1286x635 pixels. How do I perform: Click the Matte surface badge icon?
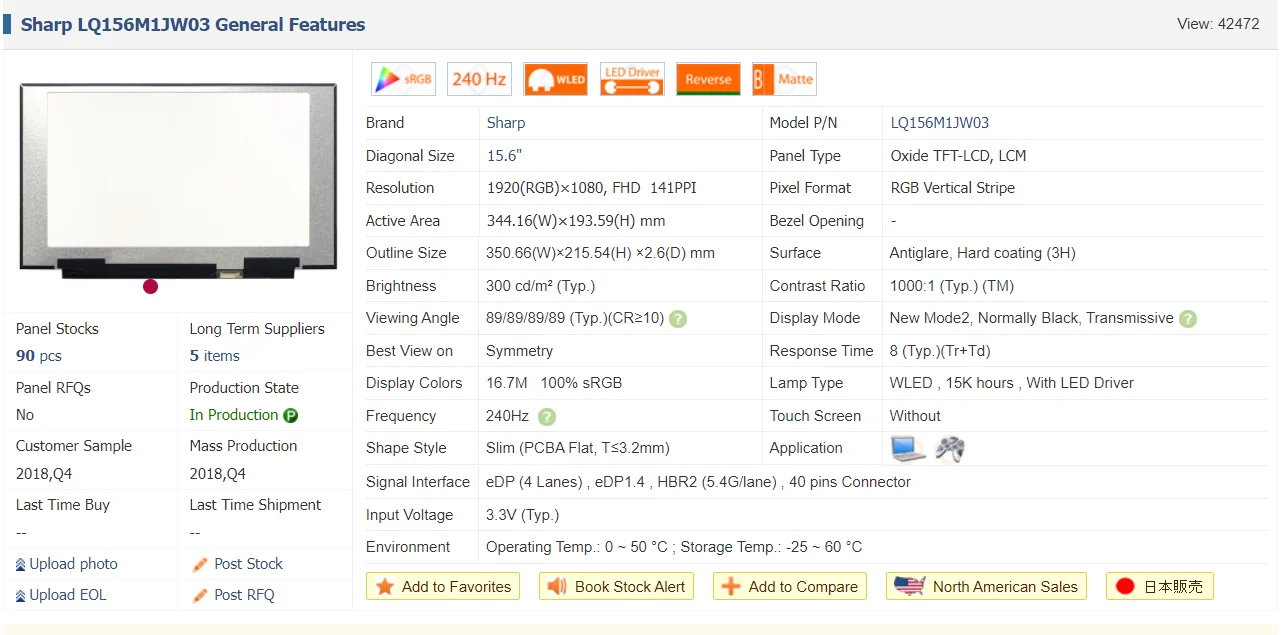pos(784,79)
